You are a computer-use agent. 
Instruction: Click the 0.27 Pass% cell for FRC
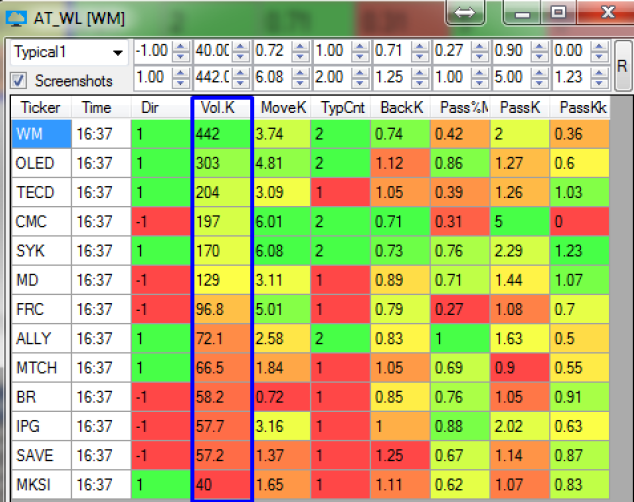(x=460, y=309)
